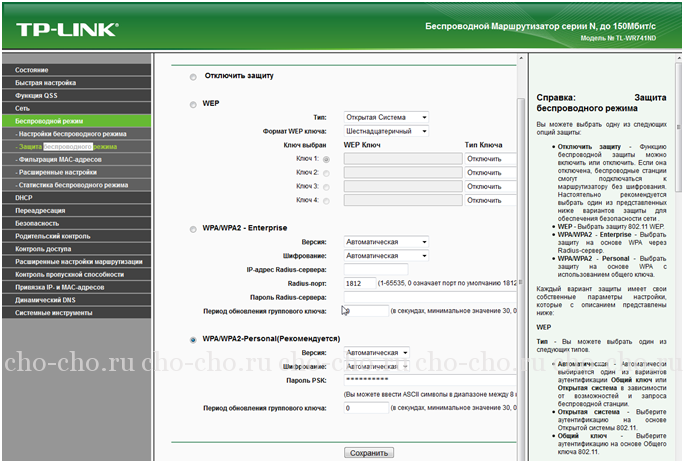Click the Radius-порт field with 1812
This screenshot has height=463, width=684.
click(359, 283)
